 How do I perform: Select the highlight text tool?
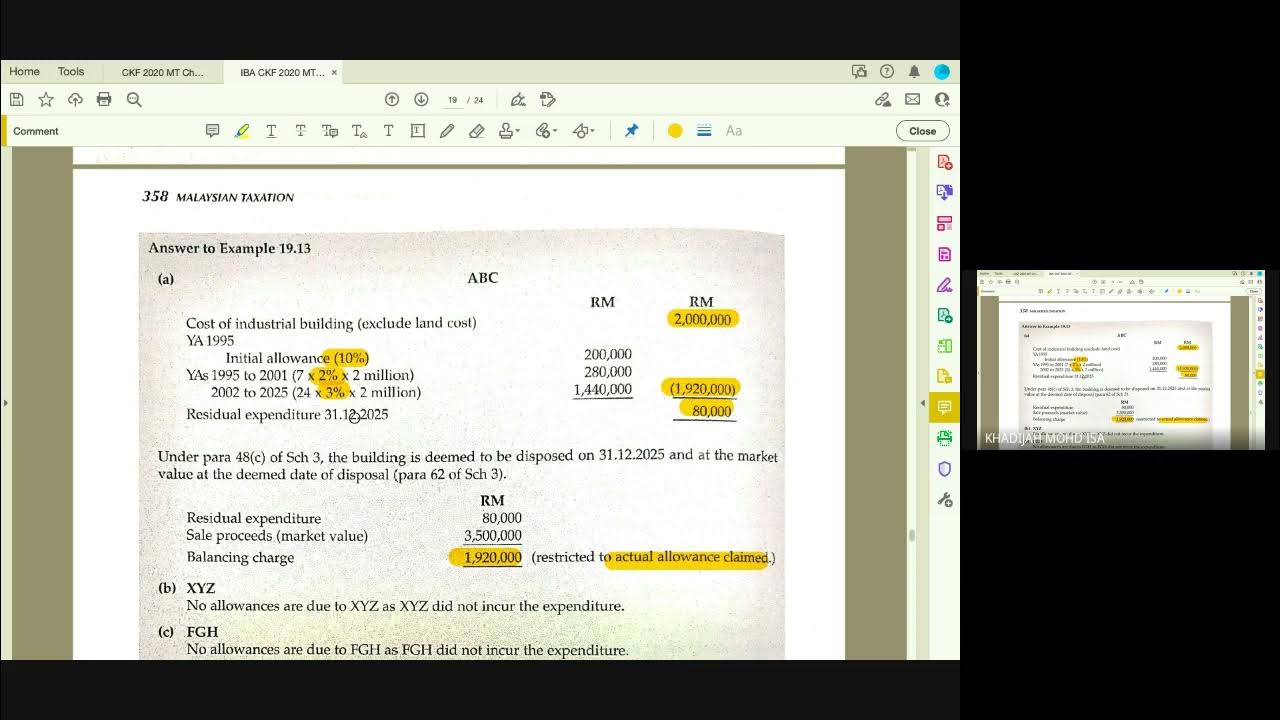[242, 131]
